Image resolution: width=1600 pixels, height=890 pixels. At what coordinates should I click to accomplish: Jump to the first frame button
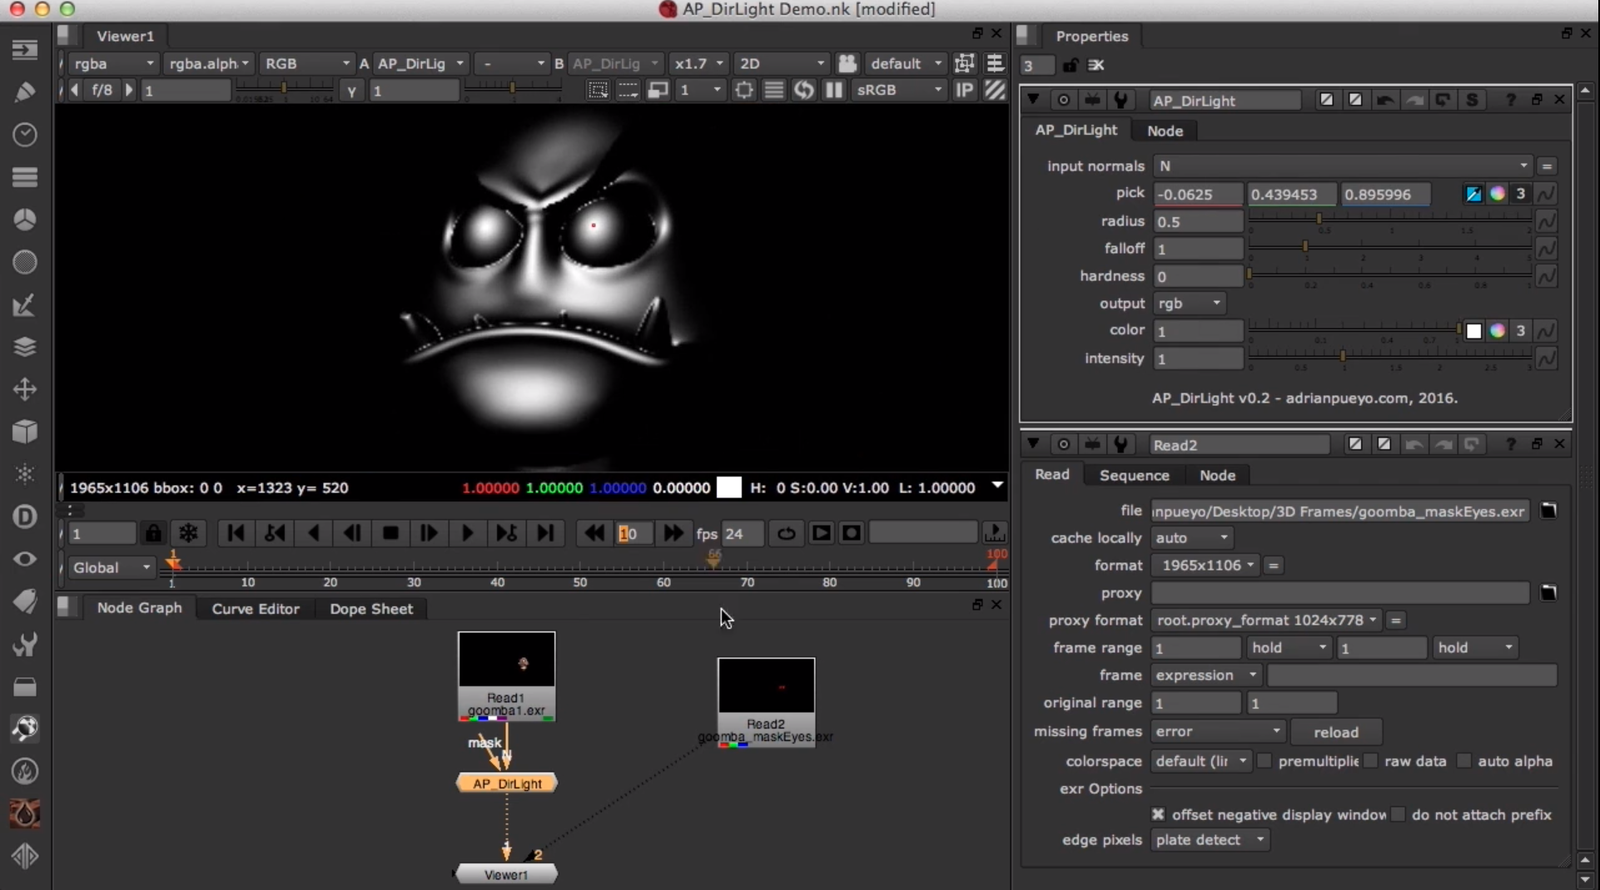pos(236,533)
